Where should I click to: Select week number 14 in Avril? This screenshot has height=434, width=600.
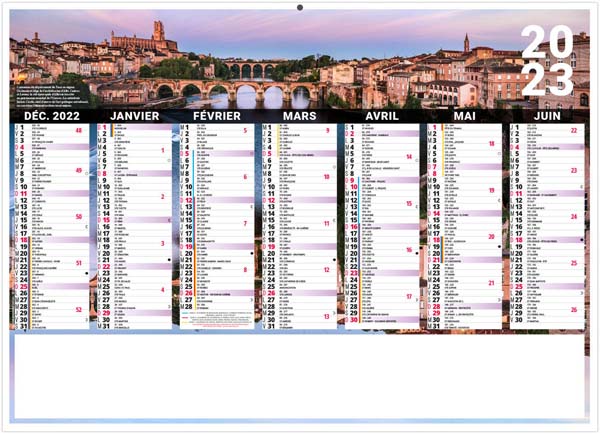[x=409, y=157]
